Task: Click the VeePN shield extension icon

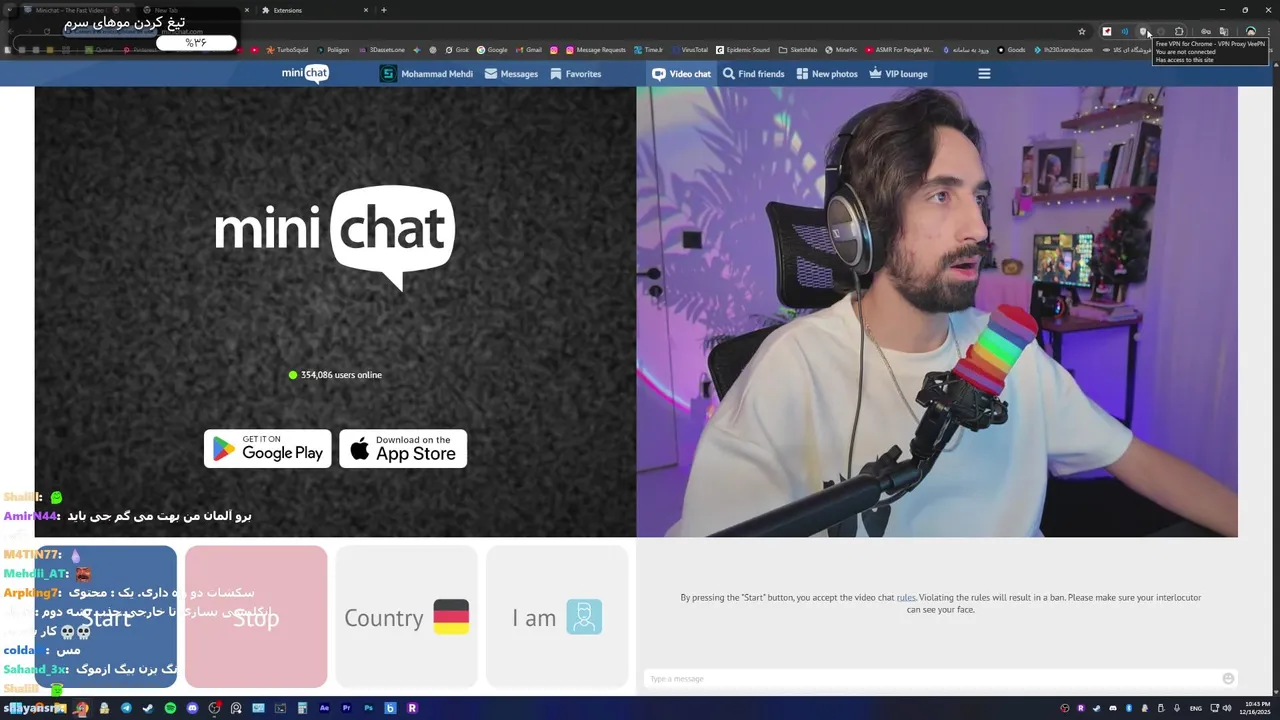Action: 1144,32
